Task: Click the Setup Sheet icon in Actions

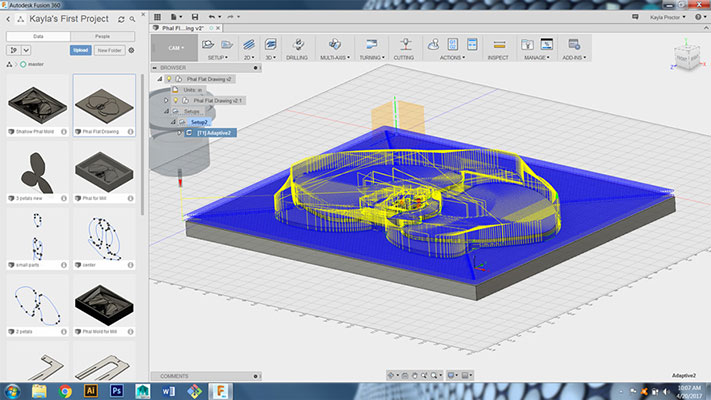Action: coord(472,44)
